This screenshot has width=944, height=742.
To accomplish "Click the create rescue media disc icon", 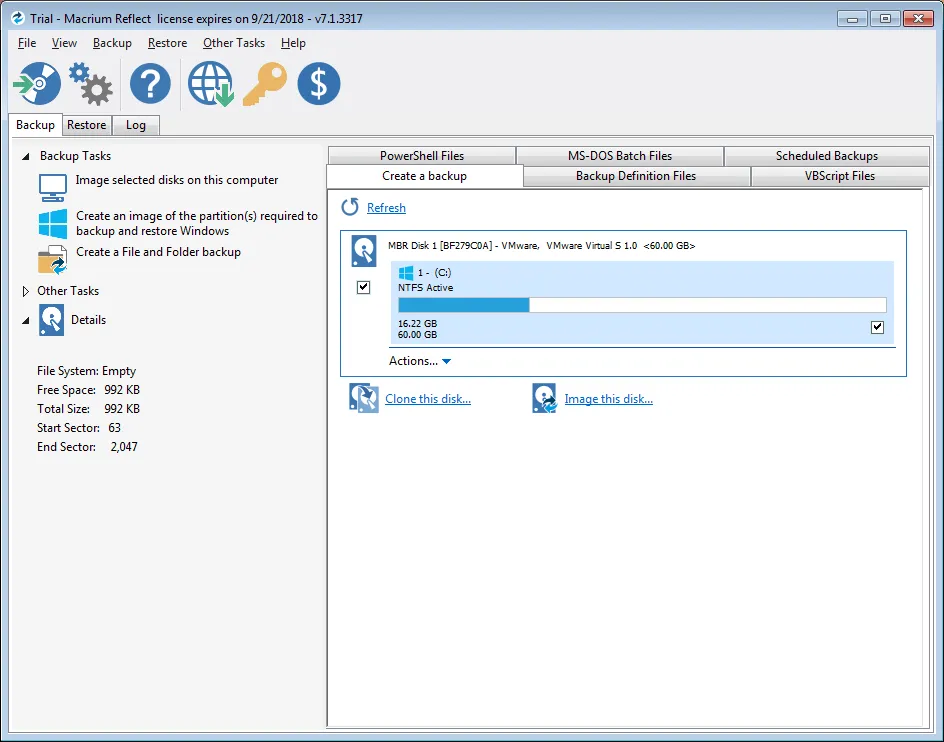I will [x=37, y=84].
